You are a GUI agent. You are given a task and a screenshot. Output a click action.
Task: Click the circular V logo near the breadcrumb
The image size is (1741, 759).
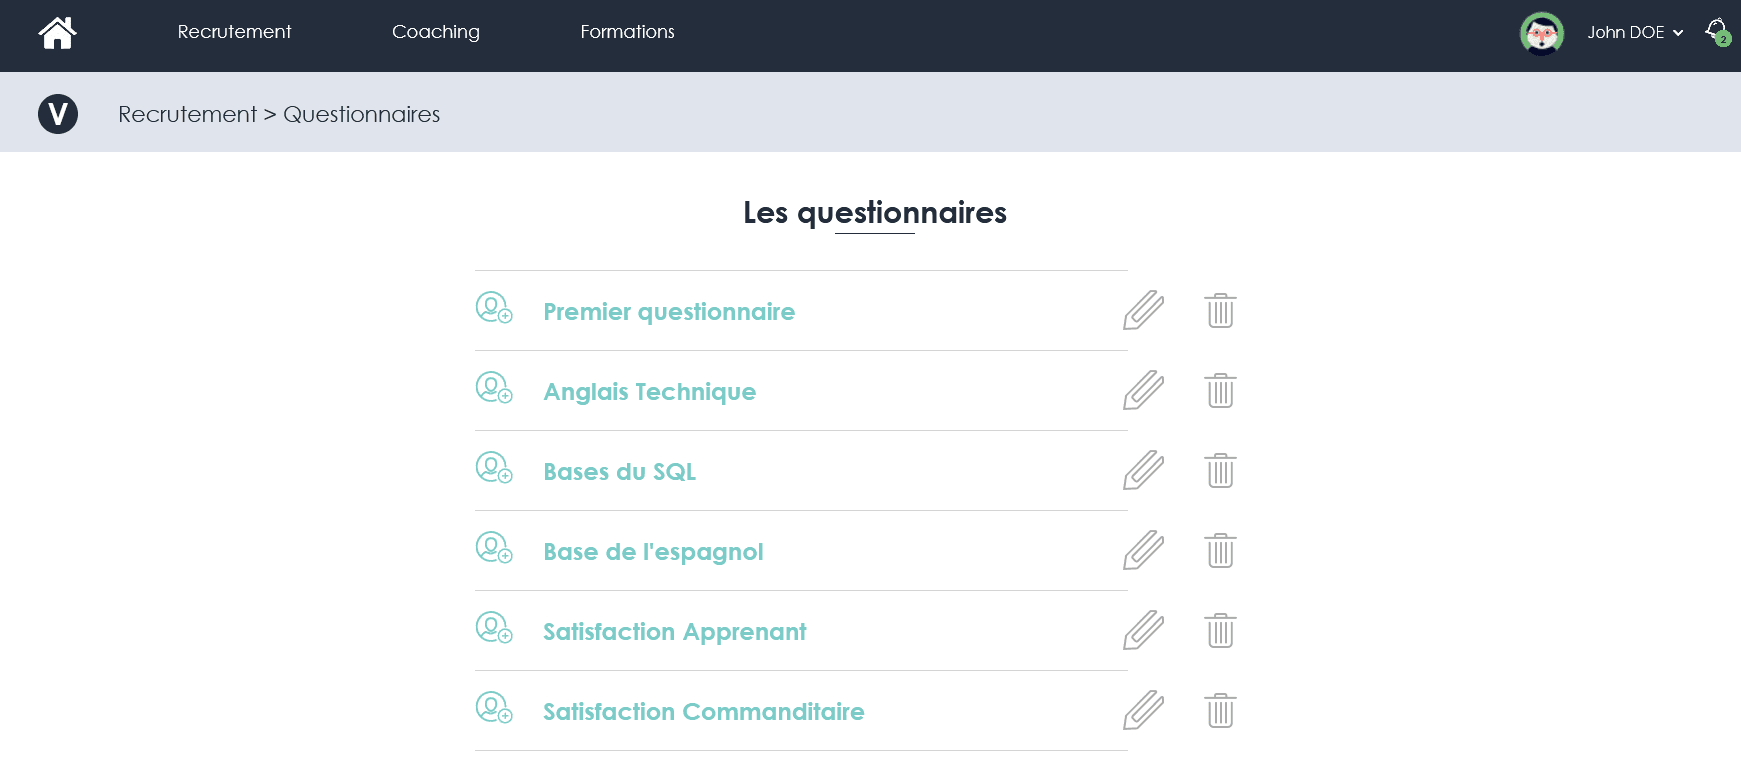[58, 113]
